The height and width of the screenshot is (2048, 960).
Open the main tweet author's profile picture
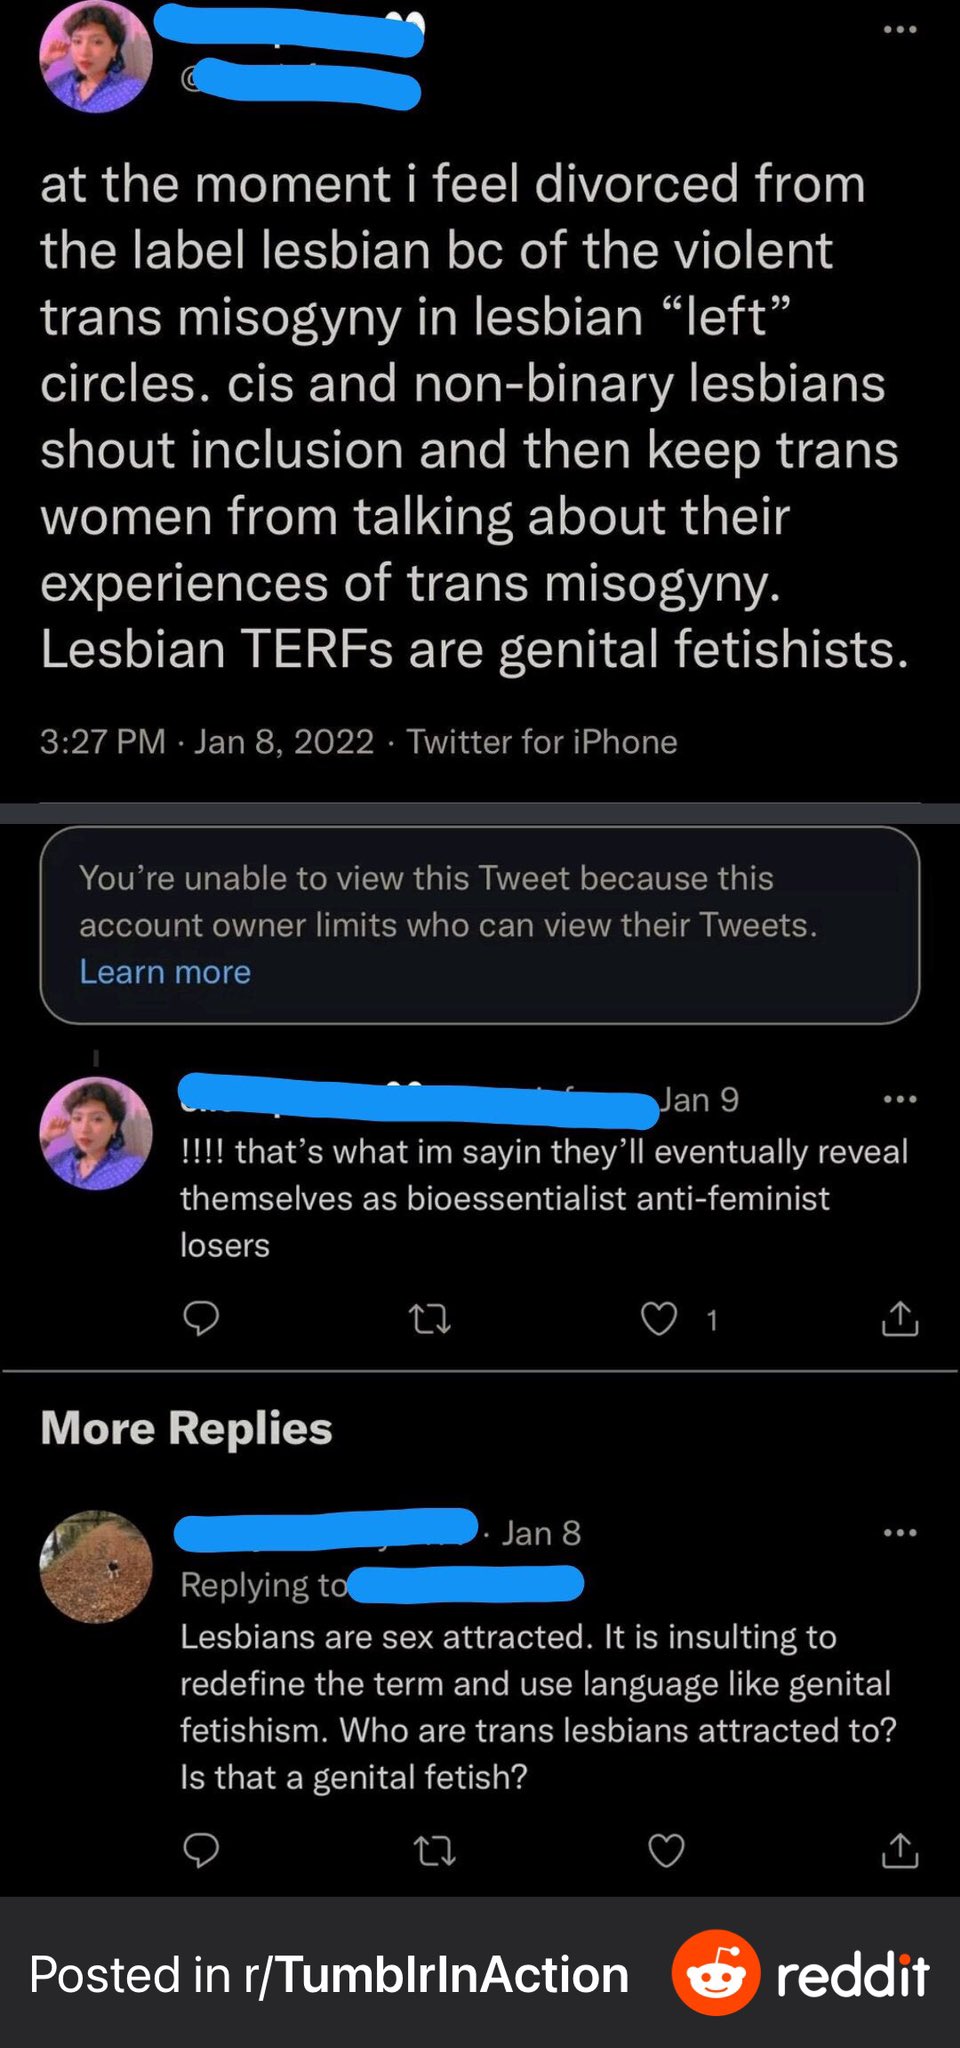pos(96,56)
